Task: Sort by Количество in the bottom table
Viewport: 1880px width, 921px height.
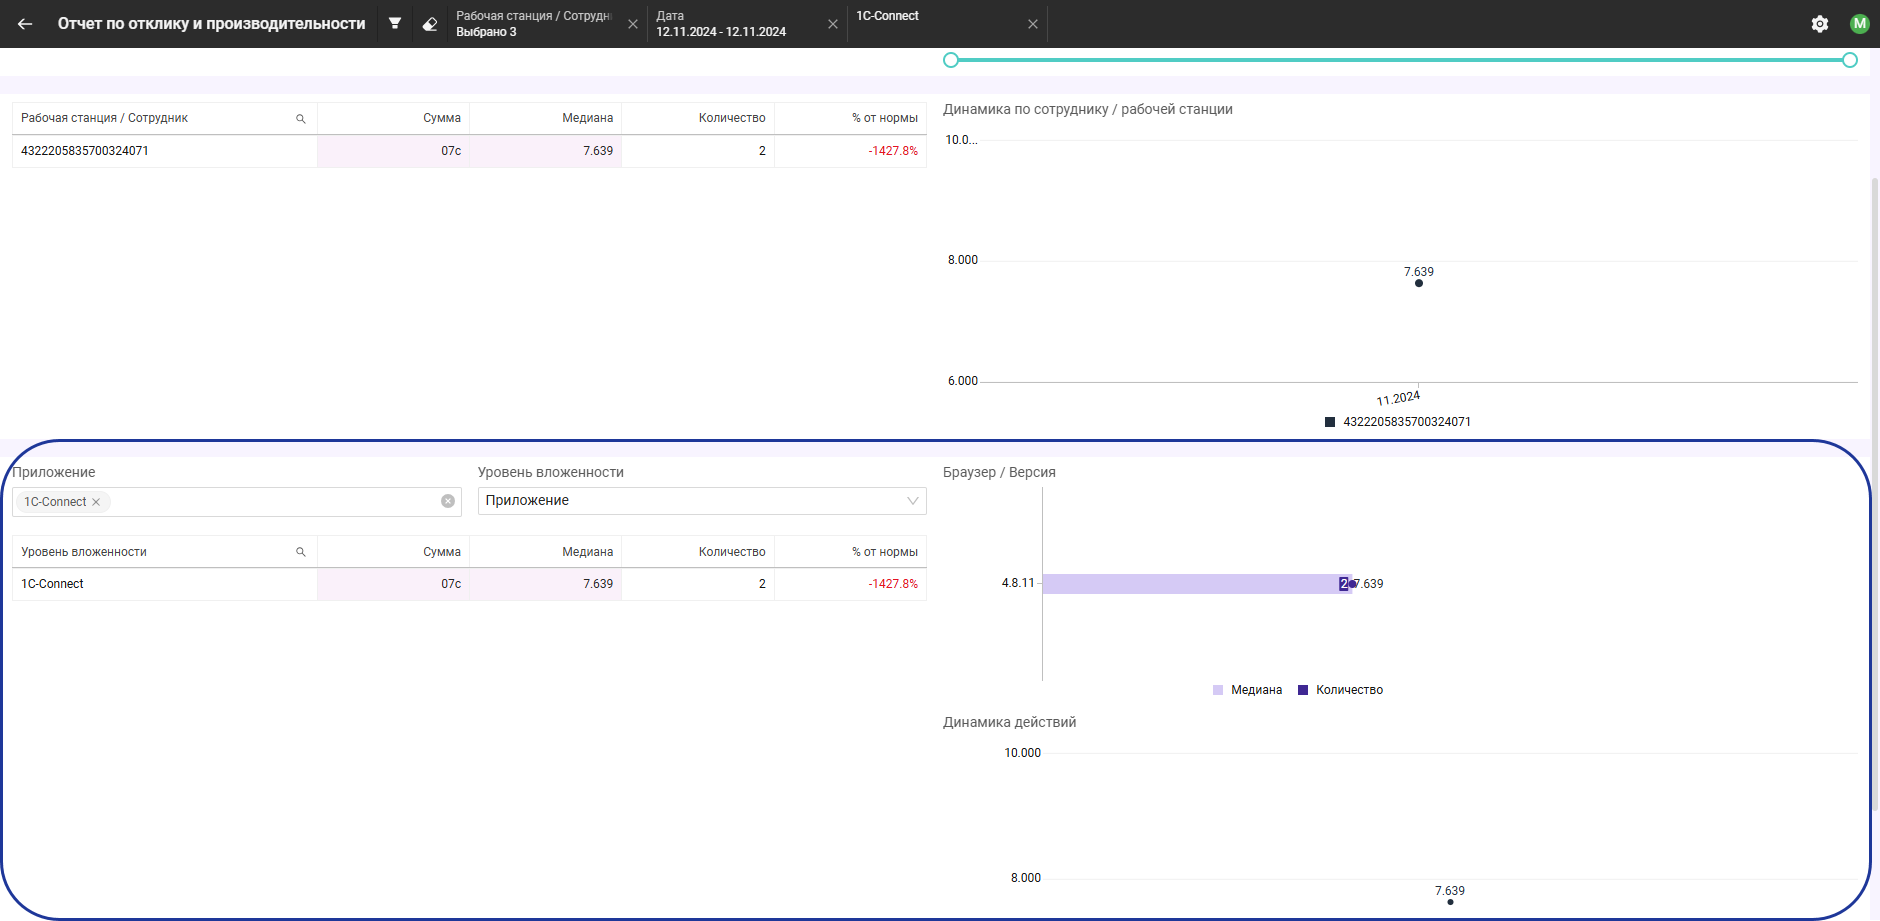Action: click(732, 552)
